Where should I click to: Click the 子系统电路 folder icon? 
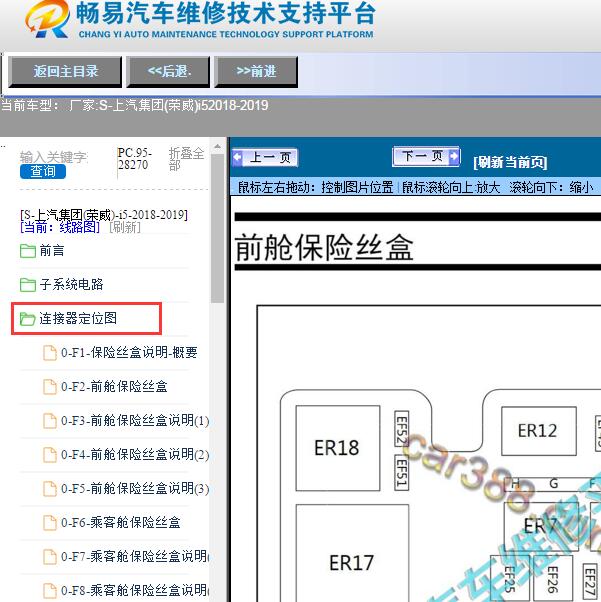tap(28, 285)
